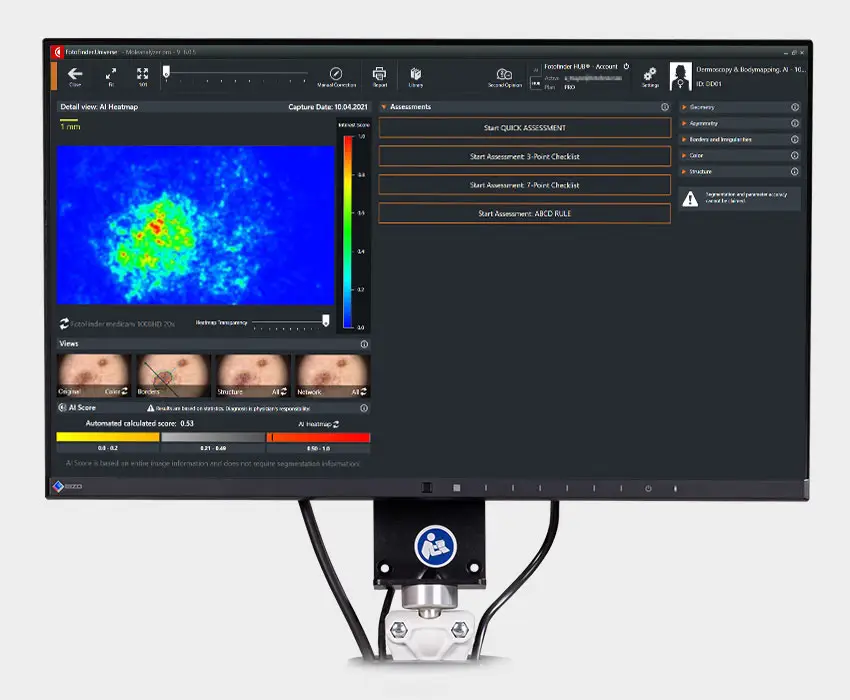
Task: Click the Report printer icon
Action: [379, 73]
